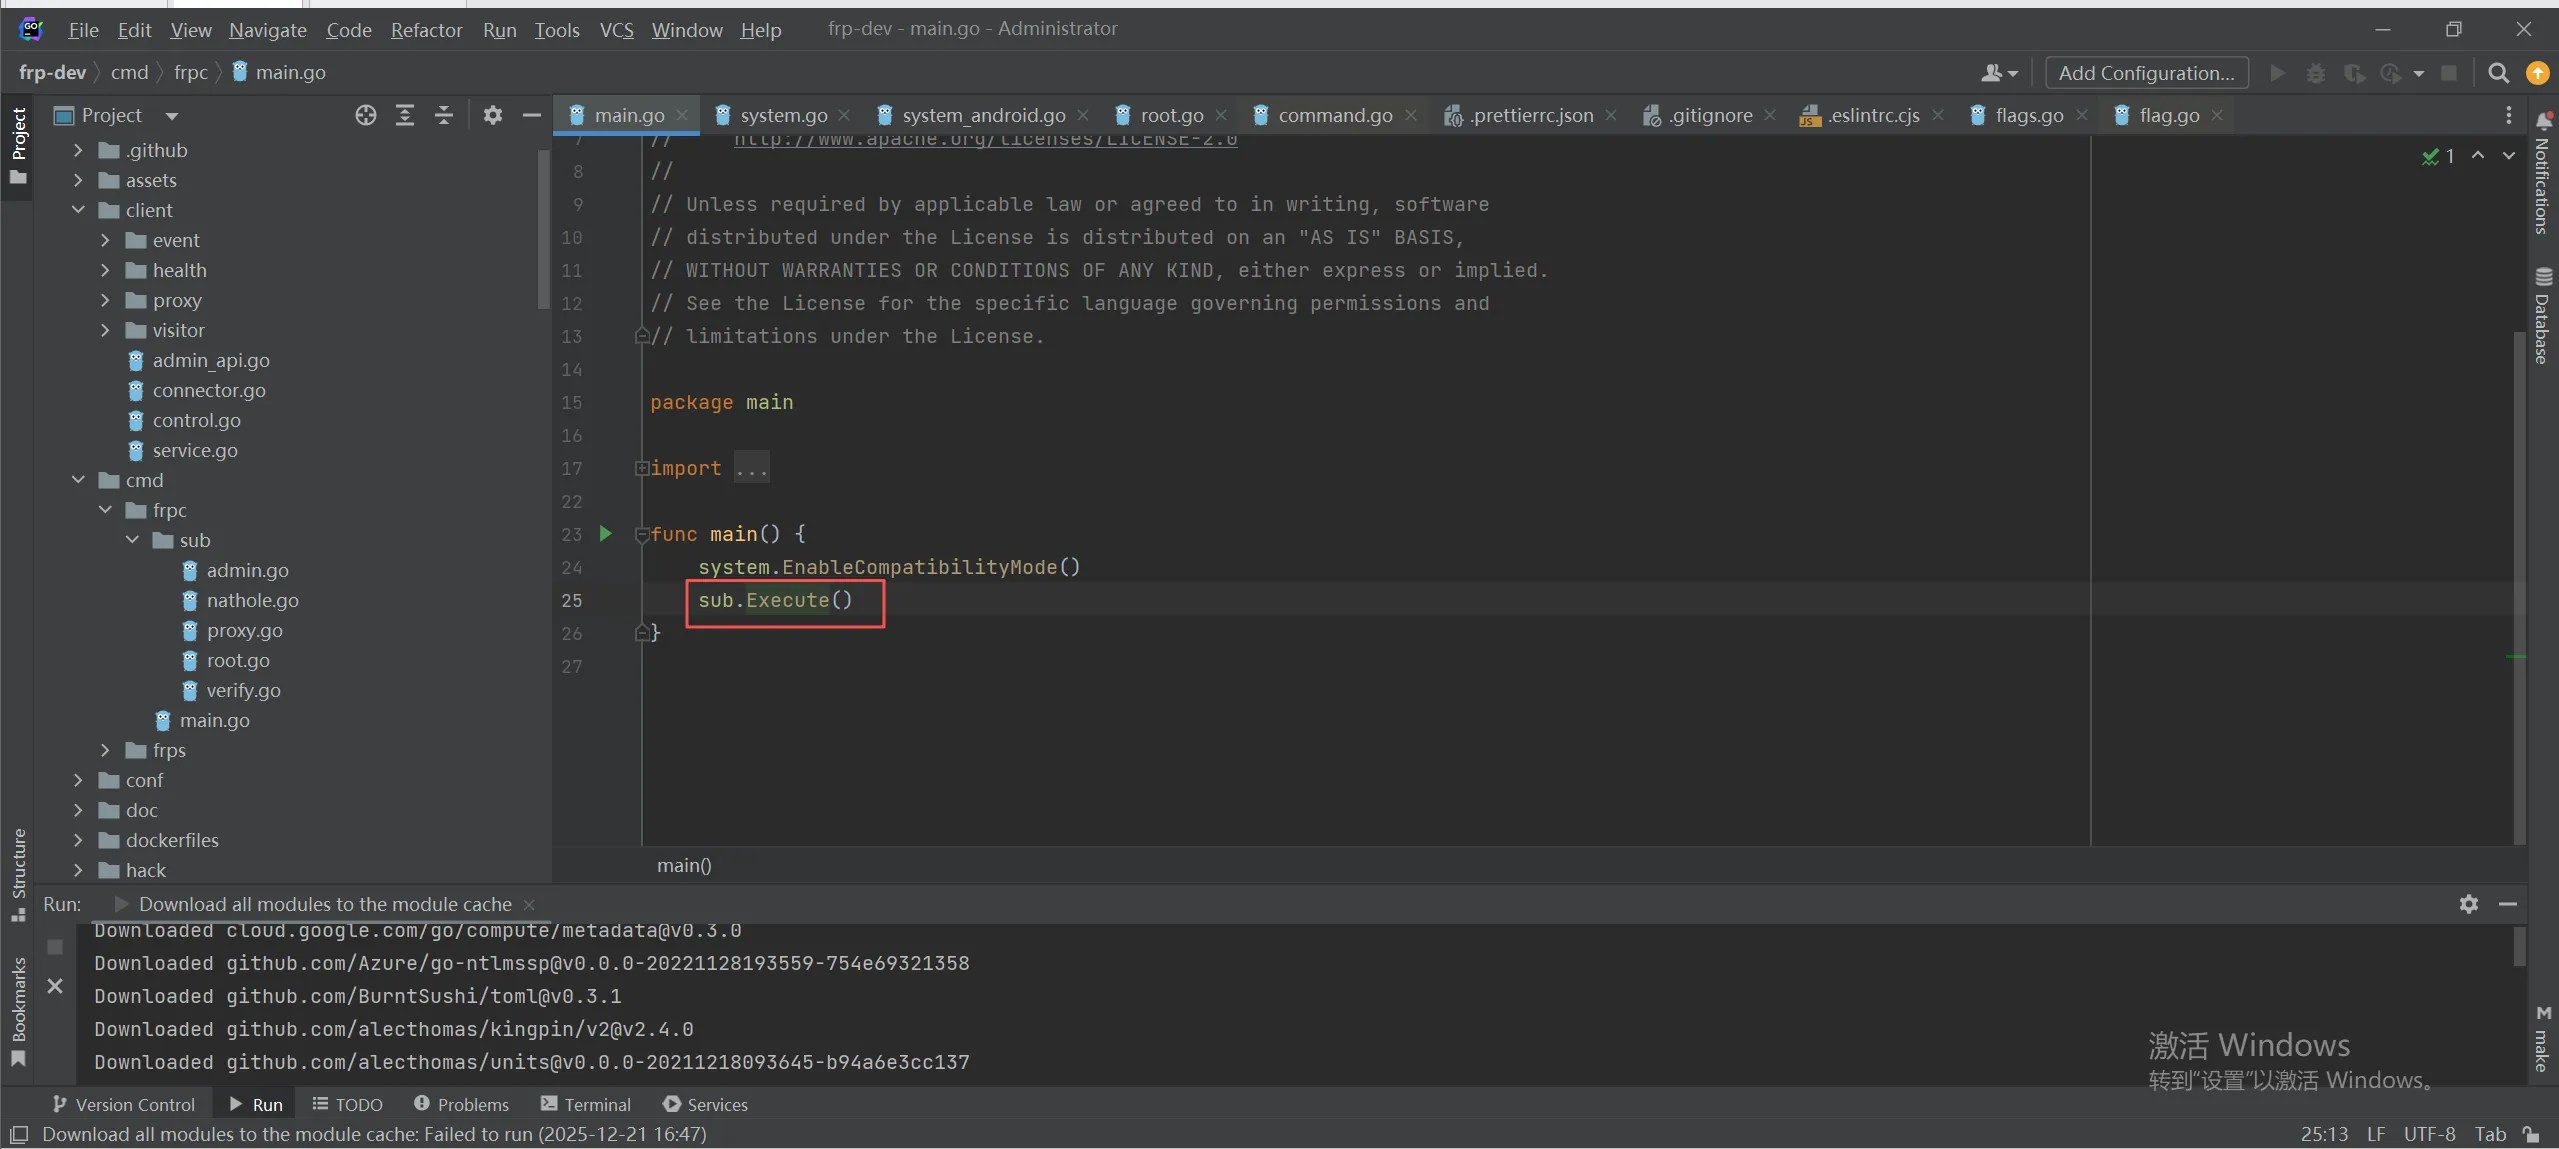The width and height of the screenshot is (2559, 1149).
Task: Toggle the Project tool window stripe button
Action: click(x=18, y=145)
